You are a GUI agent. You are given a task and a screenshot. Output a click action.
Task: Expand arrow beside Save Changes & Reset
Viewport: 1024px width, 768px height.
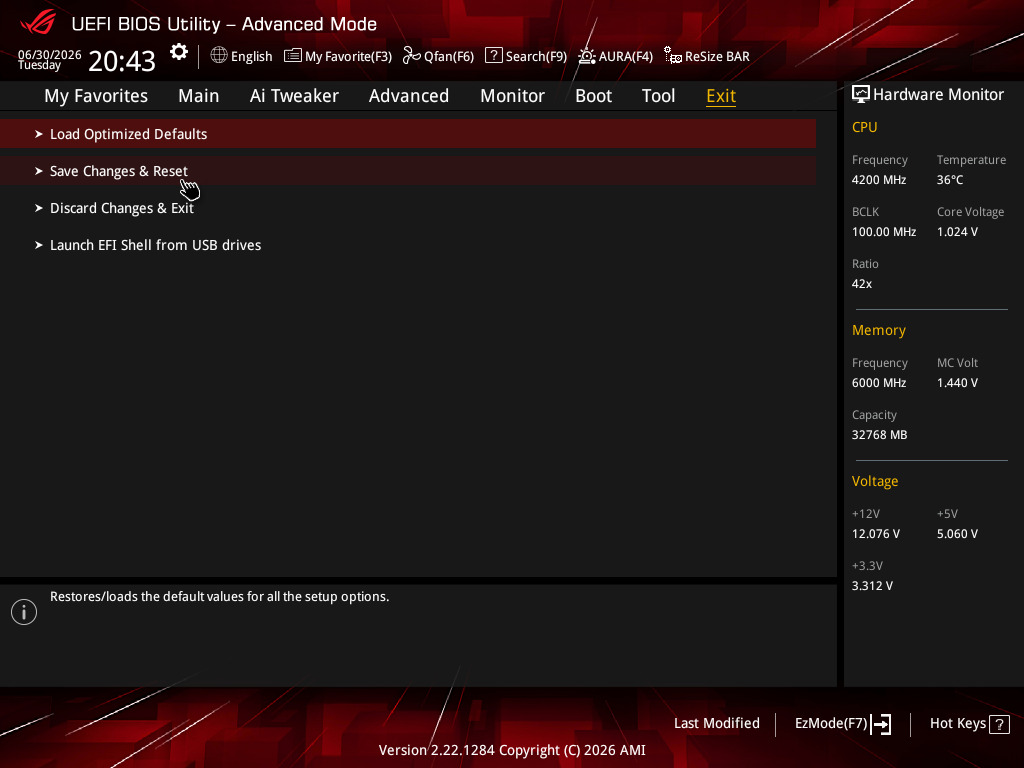point(39,171)
